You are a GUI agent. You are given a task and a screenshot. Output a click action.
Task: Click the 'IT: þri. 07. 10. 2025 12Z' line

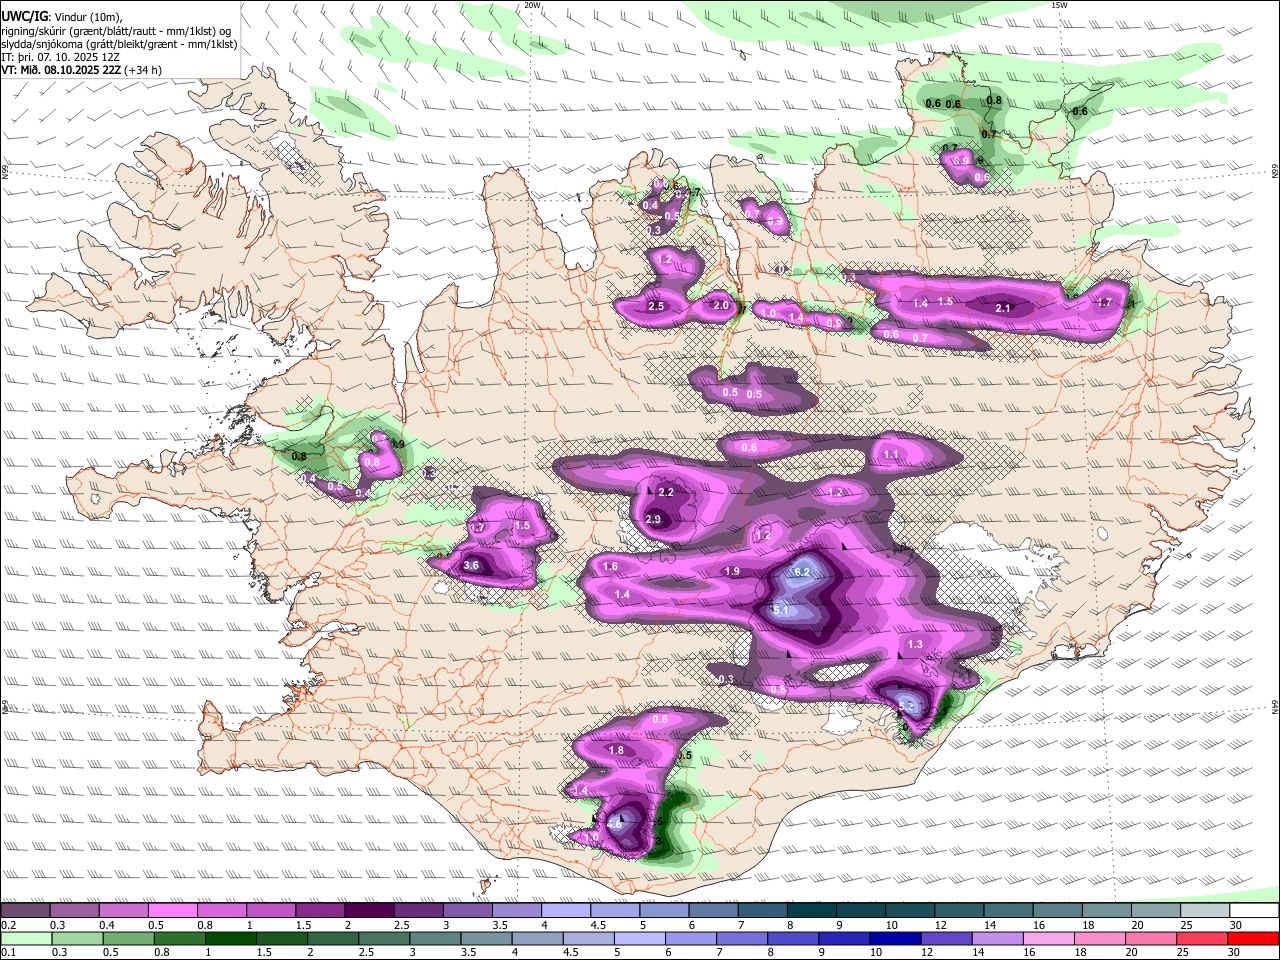[x=59, y=57]
